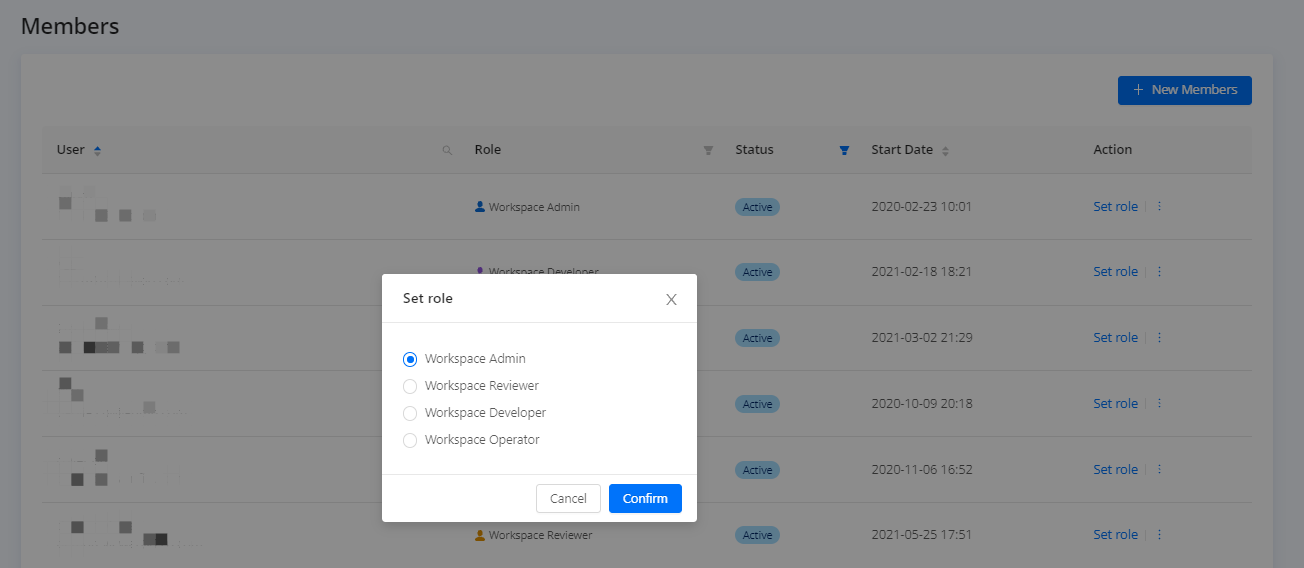Image resolution: width=1304 pixels, height=568 pixels.
Task: Click the New Members button
Action: tap(1184, 90)
